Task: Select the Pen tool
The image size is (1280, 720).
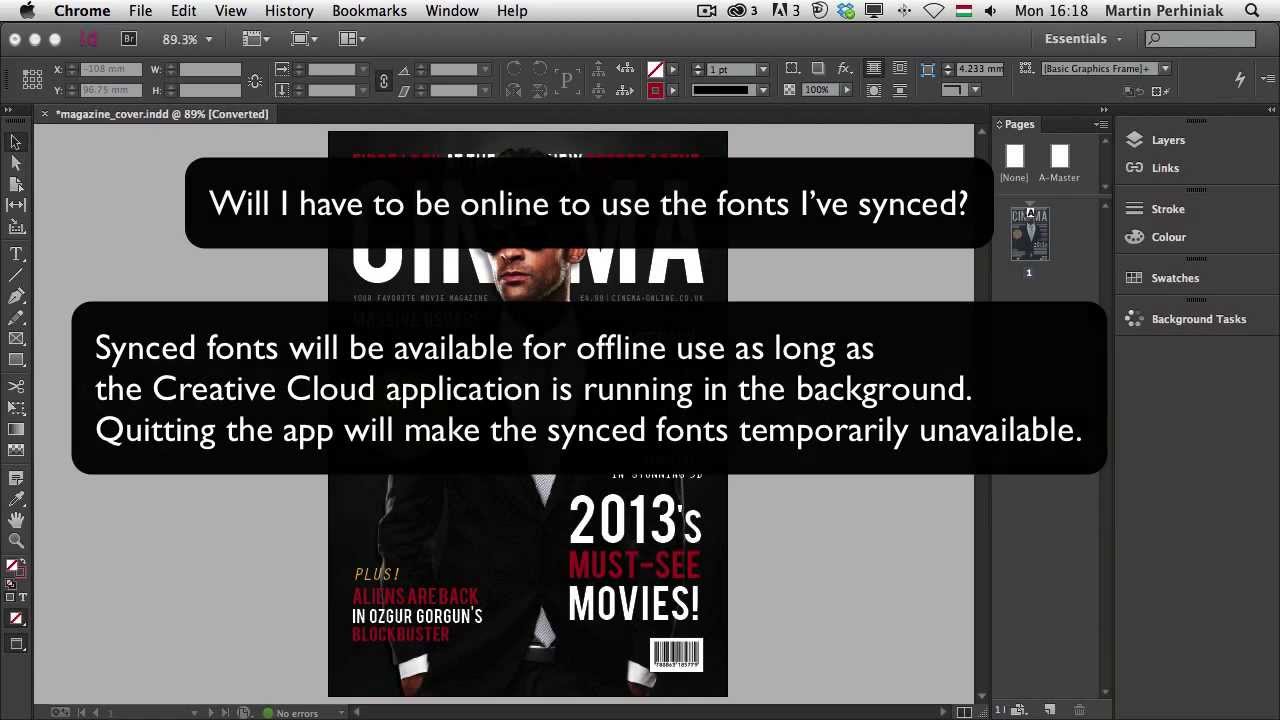Action: click(x=16, y=297)
